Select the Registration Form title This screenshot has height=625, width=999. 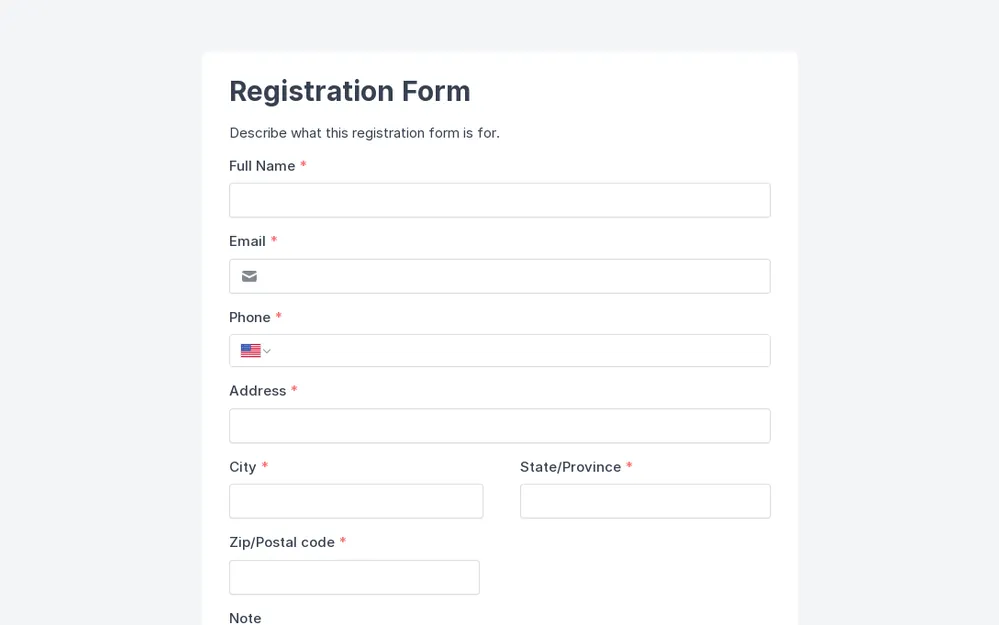pos(350,91)
